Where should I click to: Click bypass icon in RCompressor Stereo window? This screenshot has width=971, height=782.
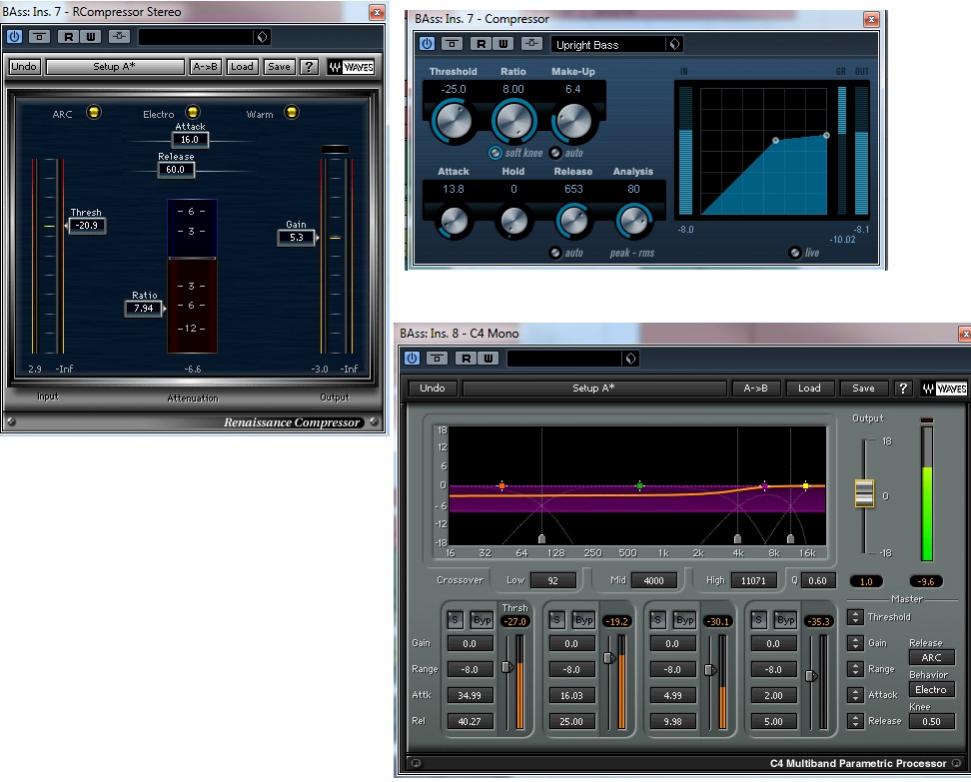[40, 37]
